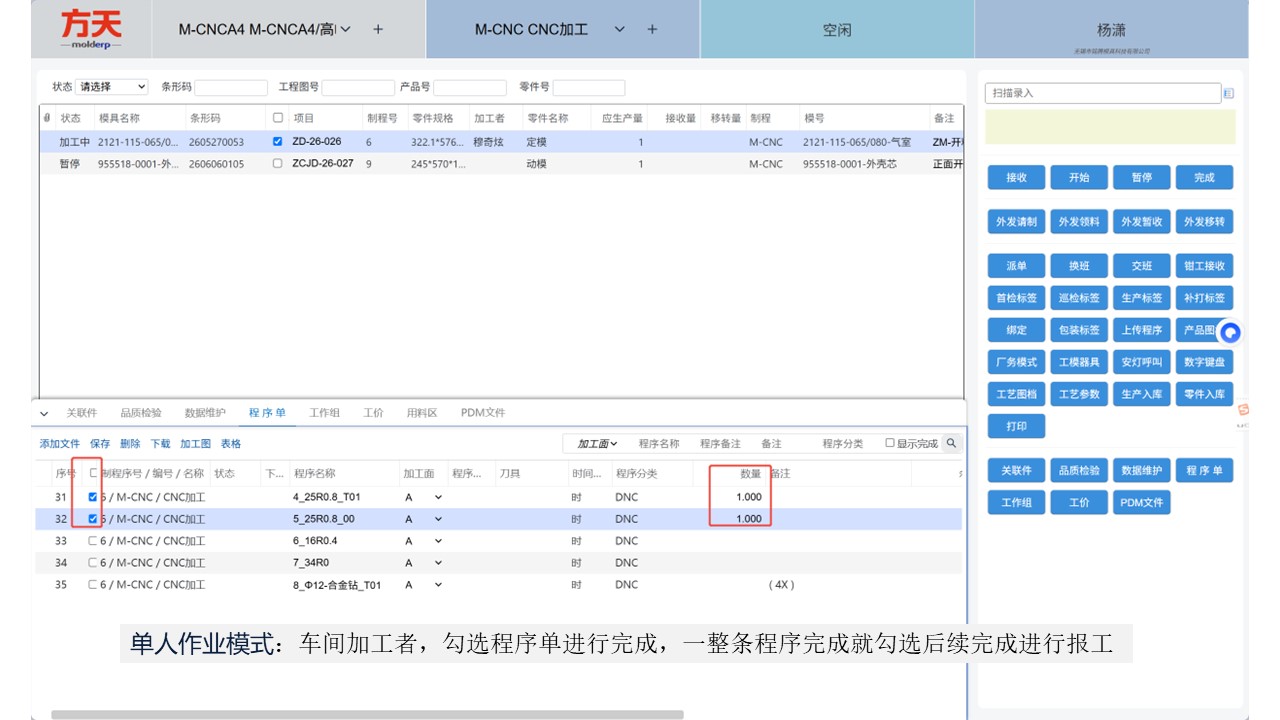Click the 添加文件 link

click(60, 444)
